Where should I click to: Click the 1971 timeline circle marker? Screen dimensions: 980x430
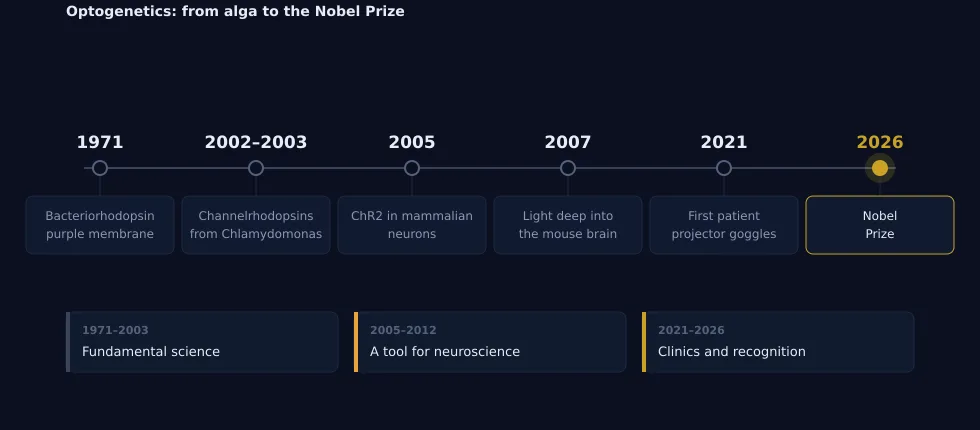click(100, 168)
